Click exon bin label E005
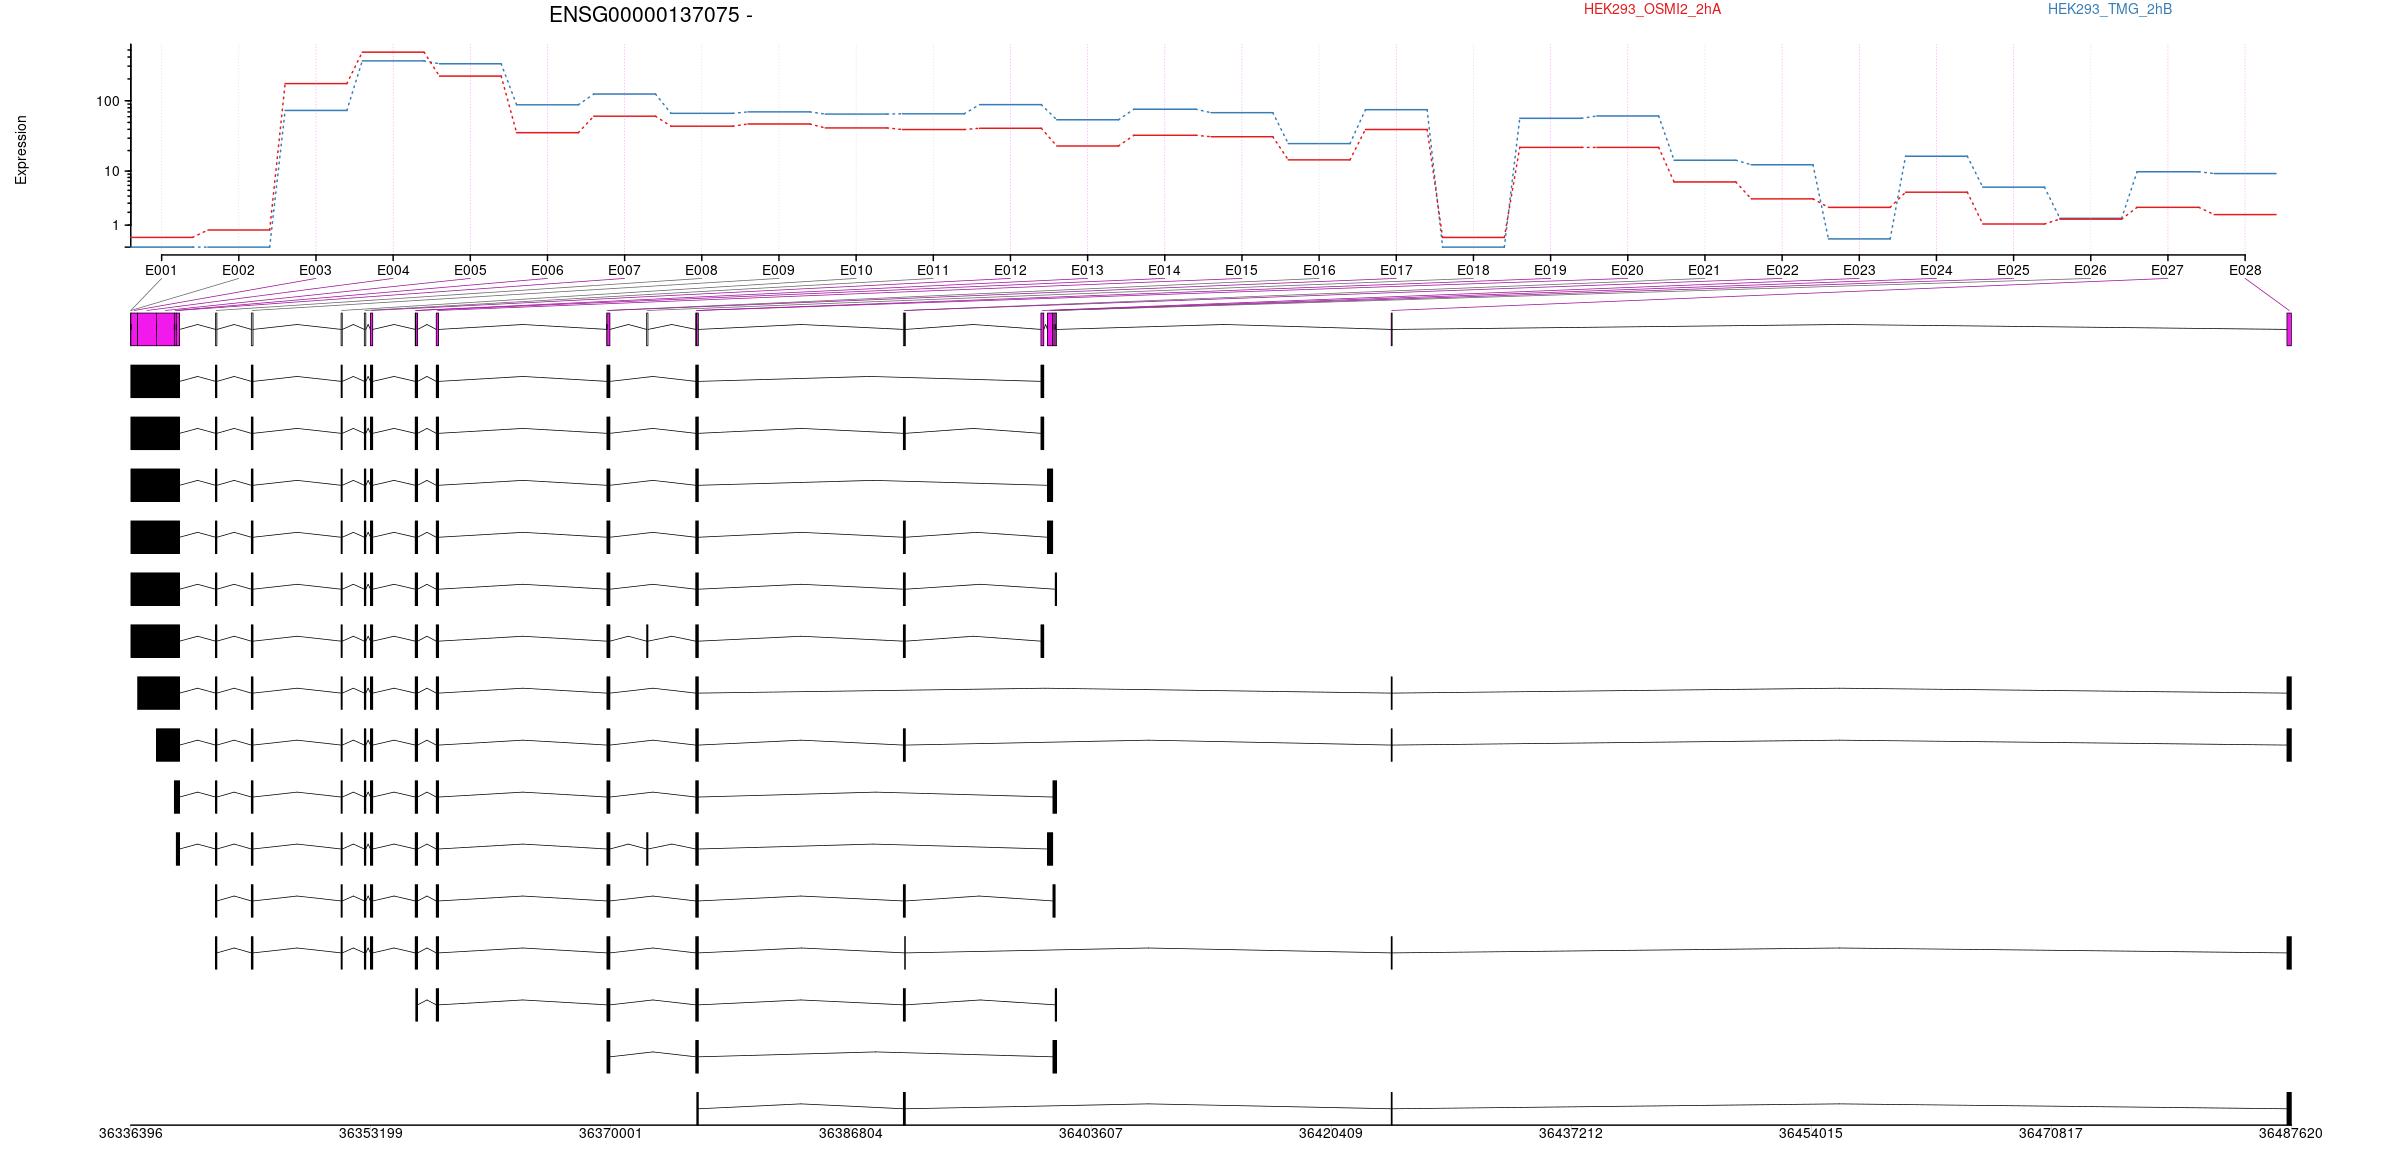Viewport: 2400px width, 1150px height. [470, 270]
